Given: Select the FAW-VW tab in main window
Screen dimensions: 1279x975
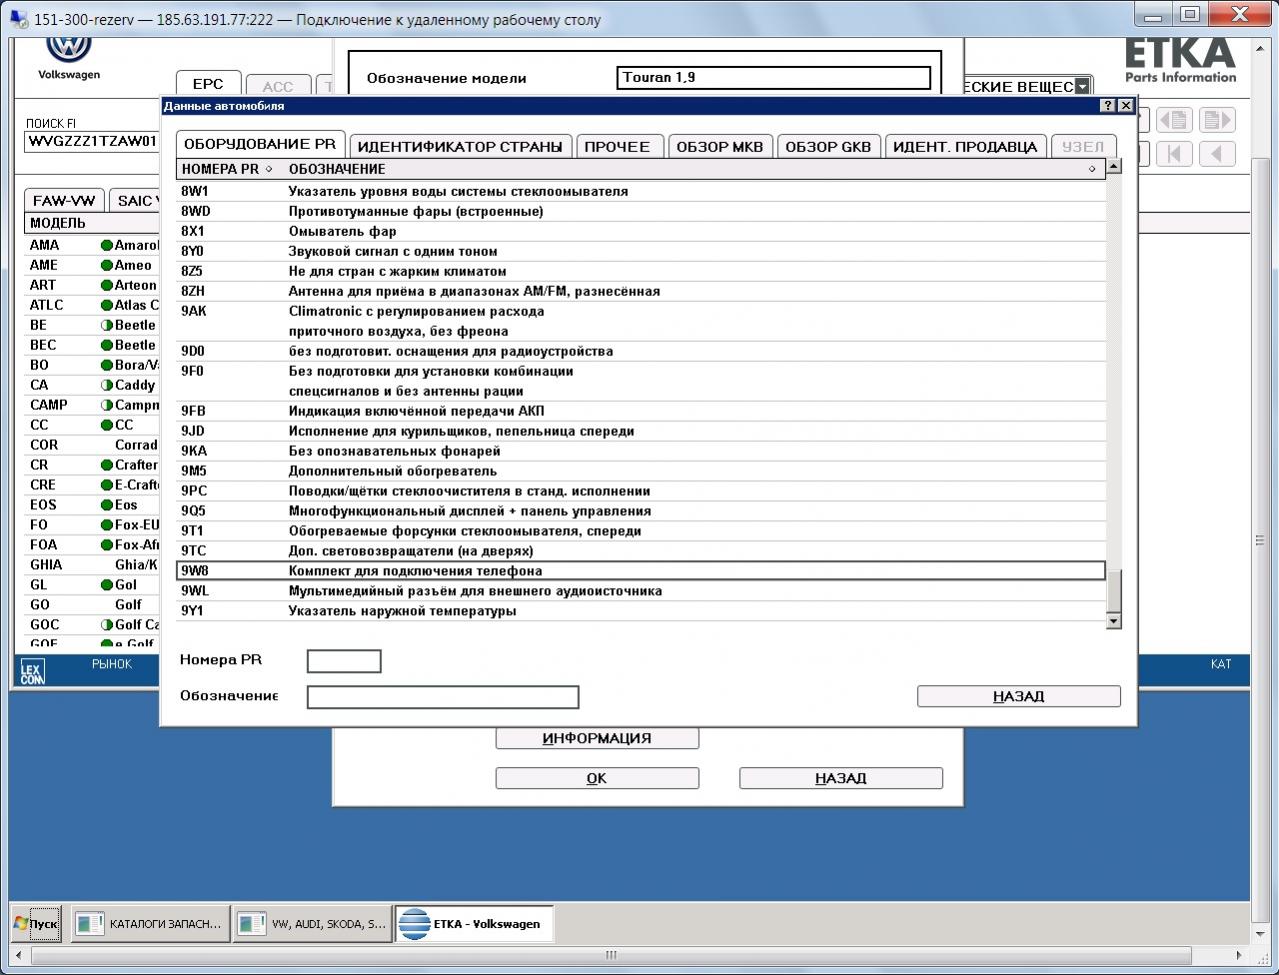Looking at the screenshot, I should coord(64,200).
